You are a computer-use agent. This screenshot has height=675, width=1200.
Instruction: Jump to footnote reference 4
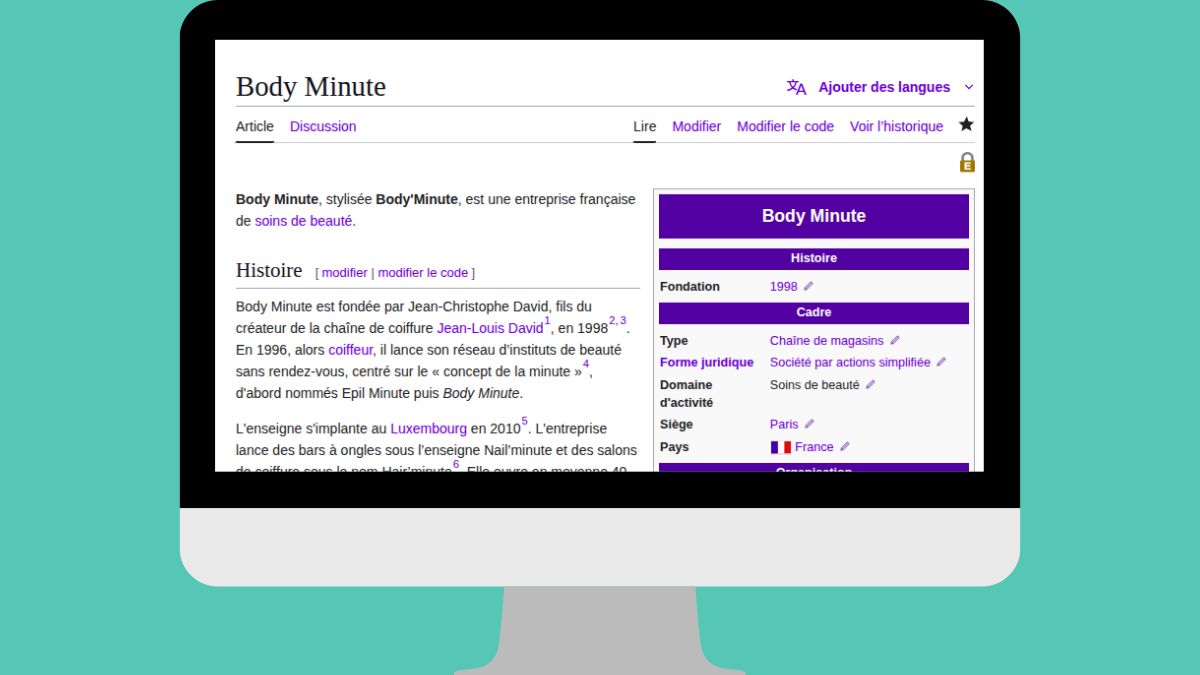click(586, 365)
